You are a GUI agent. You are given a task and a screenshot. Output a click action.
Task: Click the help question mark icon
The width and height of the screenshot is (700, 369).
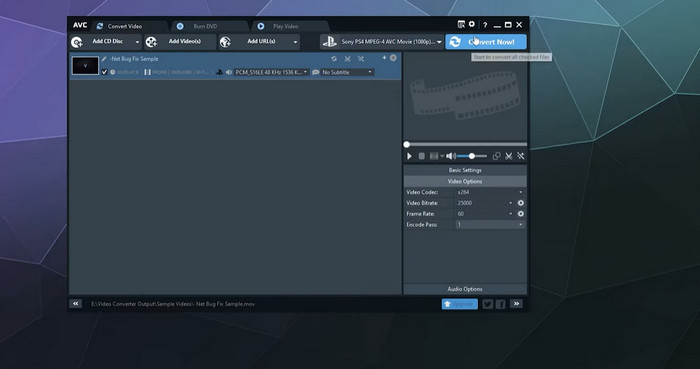[x=485, y=25]
